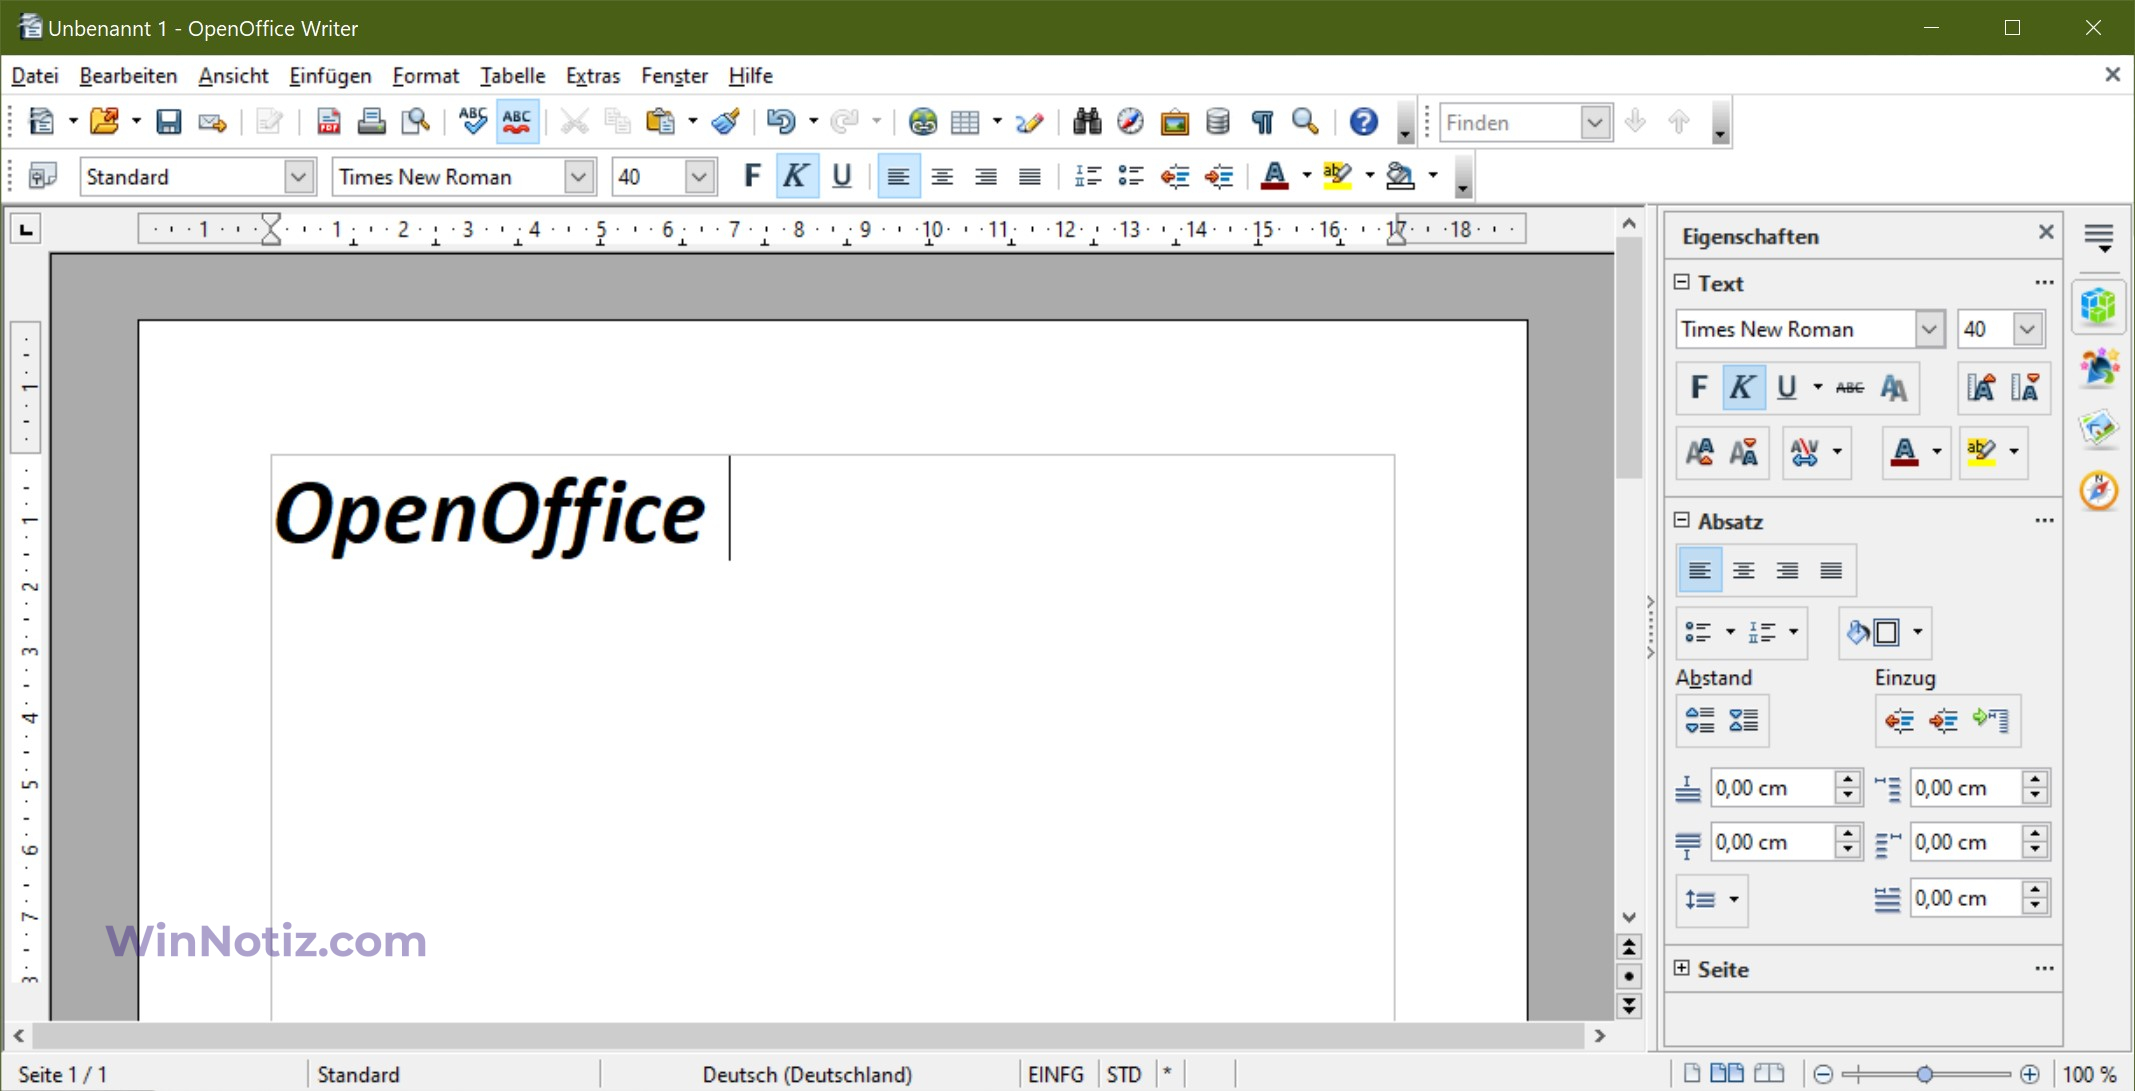Viewport: 2135px width, 1091px height.
Task: Open Page Preview from toolbar
Action: pos(416,122)
